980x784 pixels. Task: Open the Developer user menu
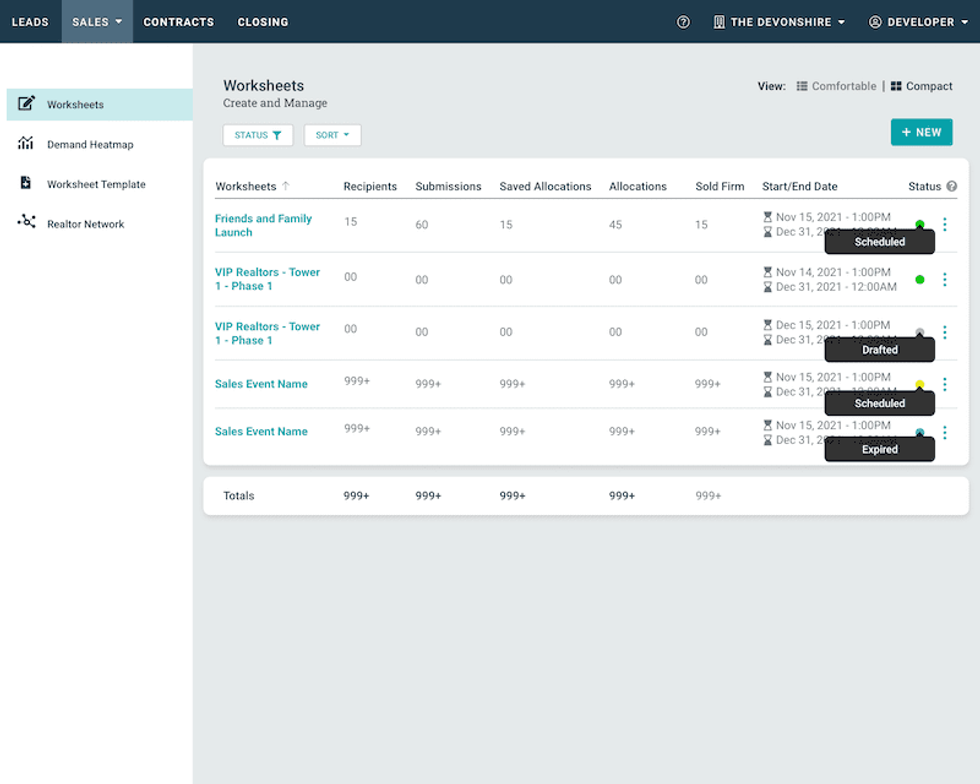tap(918, 22)
